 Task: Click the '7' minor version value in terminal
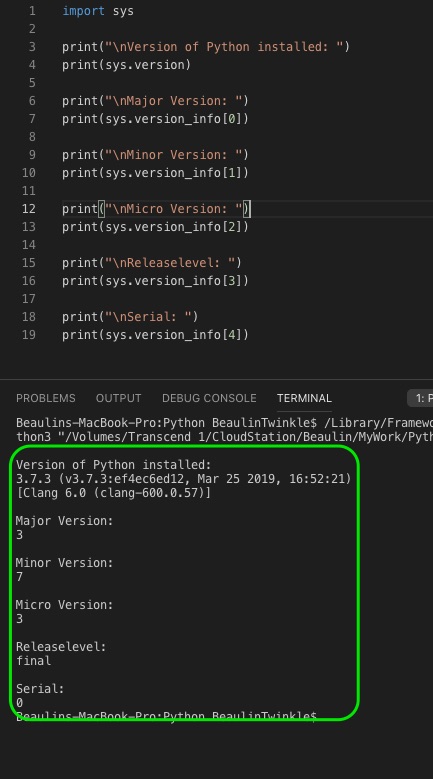coord(19,577)
